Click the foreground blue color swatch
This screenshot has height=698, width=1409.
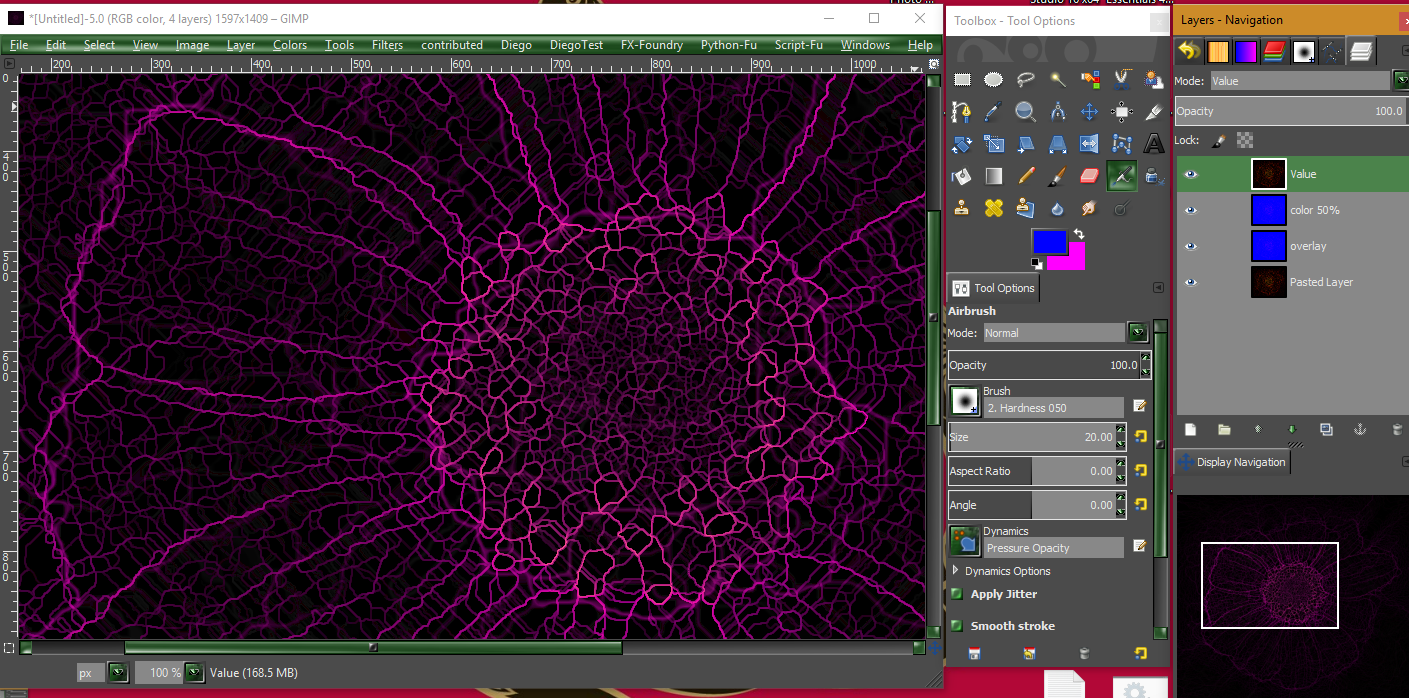[1049, 243]
